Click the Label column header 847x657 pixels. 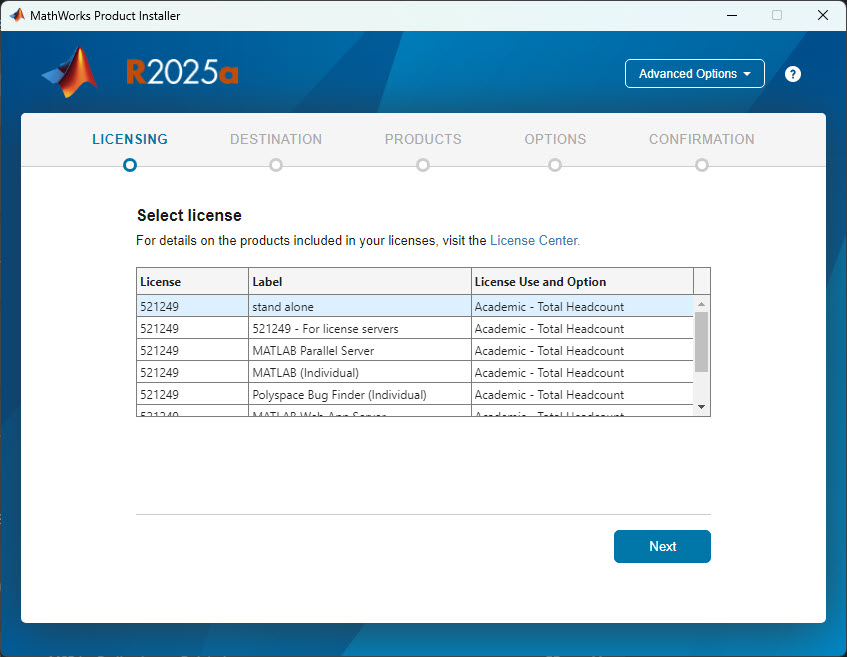coord(360,281)
